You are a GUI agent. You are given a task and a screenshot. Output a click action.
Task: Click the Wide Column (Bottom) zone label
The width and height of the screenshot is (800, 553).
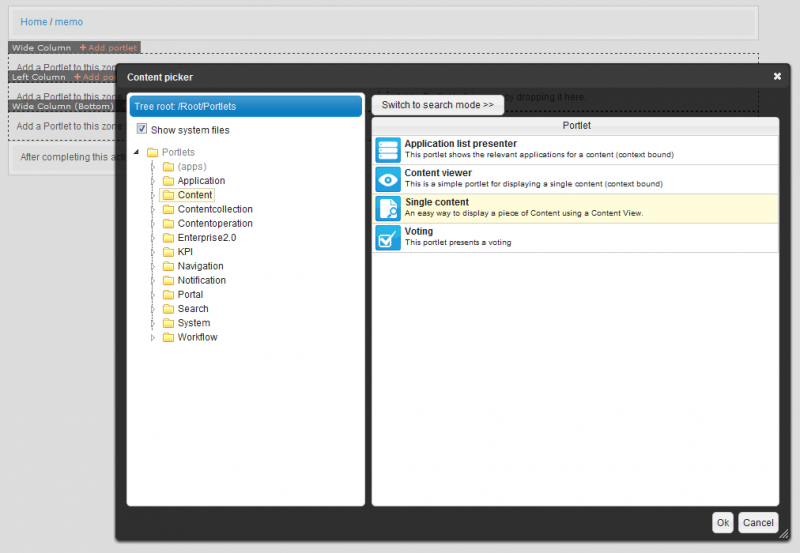[x=63, y=107]
